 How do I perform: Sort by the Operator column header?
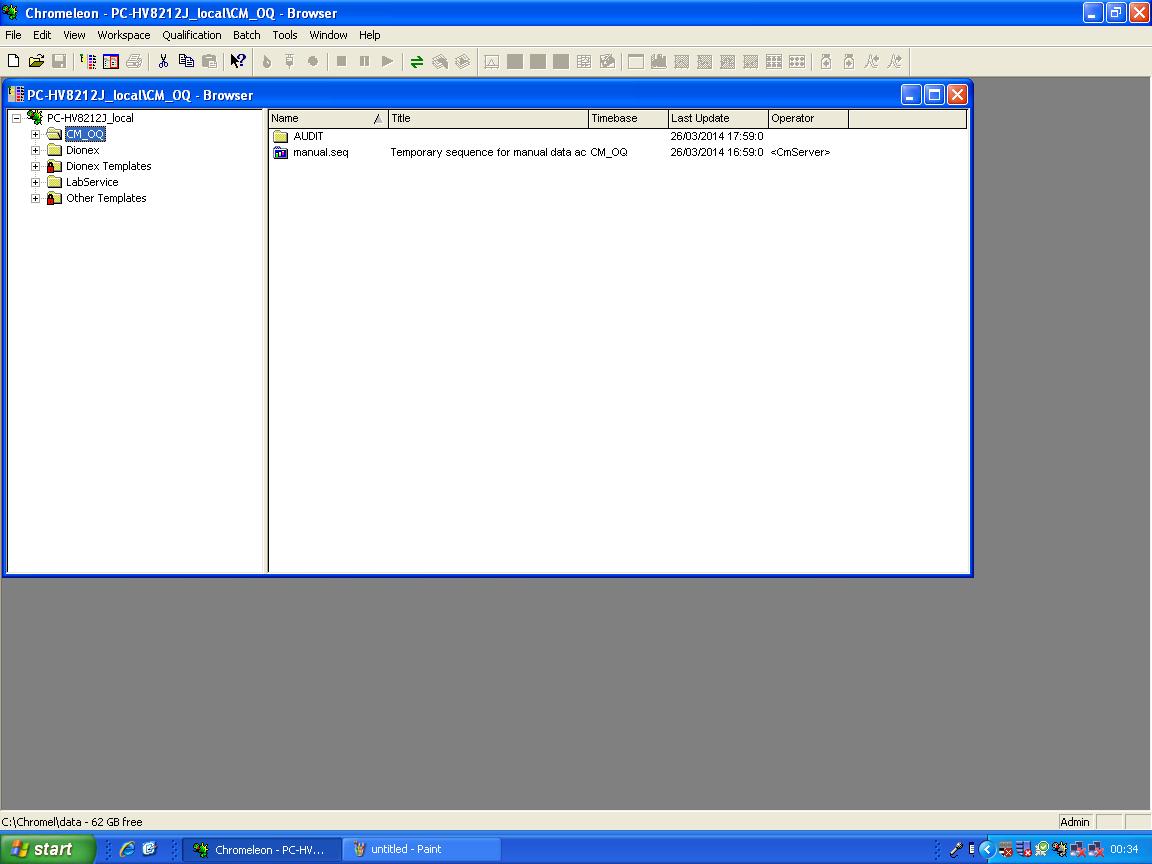coord(809,118)
